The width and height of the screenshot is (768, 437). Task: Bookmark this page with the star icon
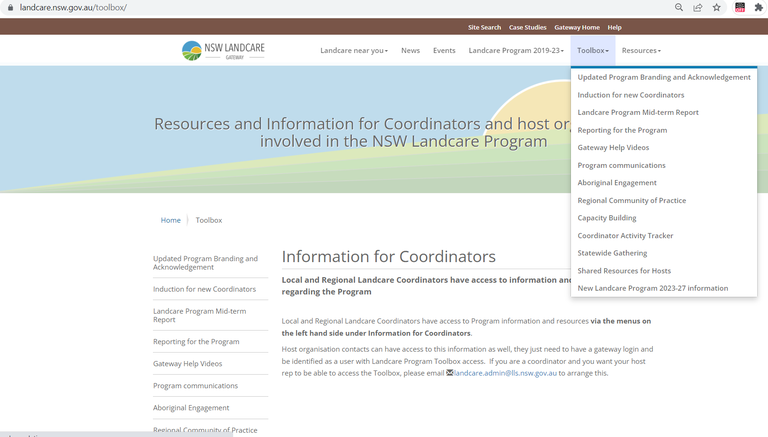coord(717,7)
